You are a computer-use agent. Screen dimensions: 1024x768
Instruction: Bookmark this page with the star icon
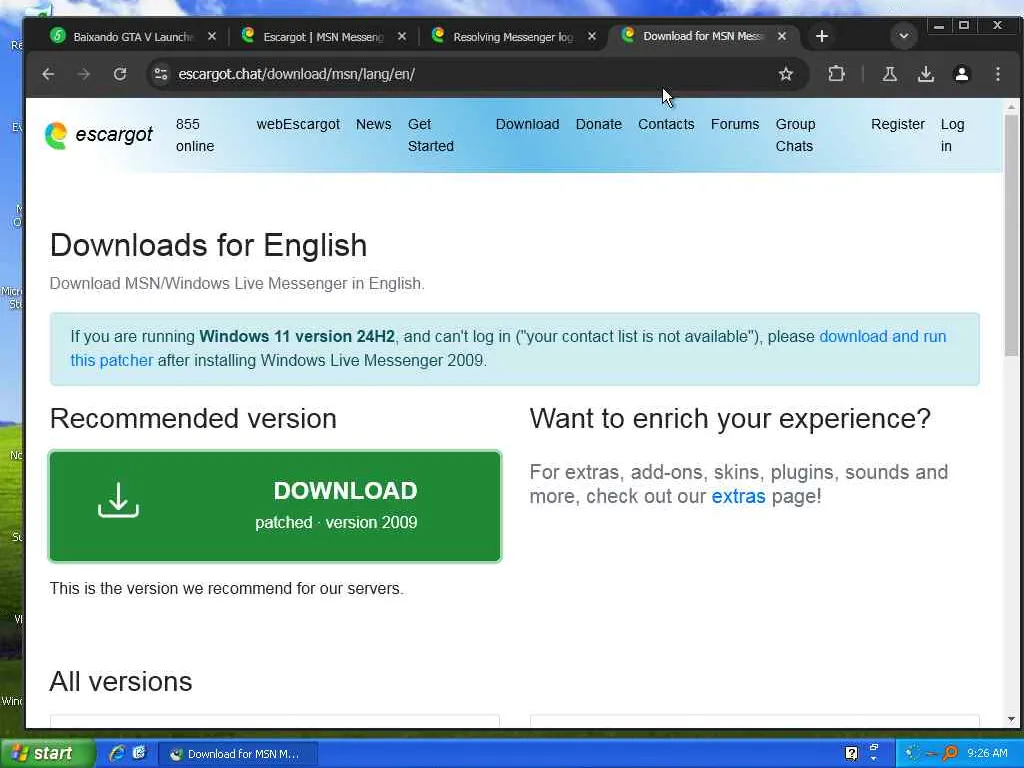[786, 74]
